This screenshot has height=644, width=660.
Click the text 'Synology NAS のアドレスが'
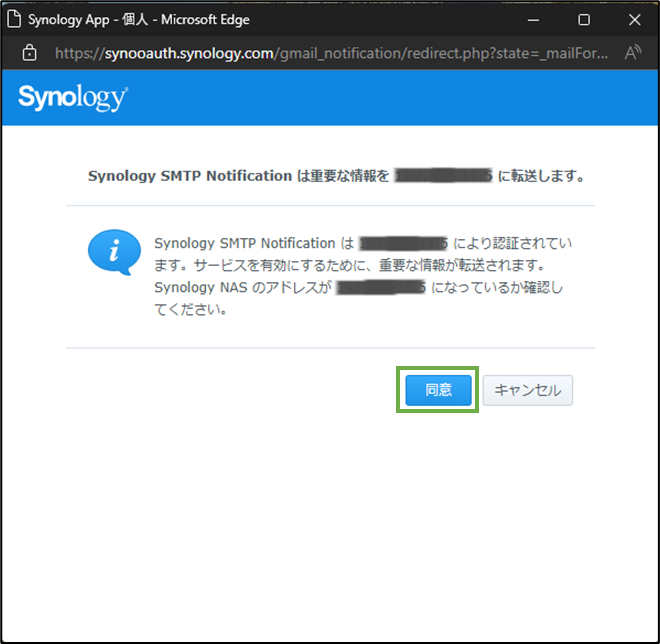coord(243,287)
